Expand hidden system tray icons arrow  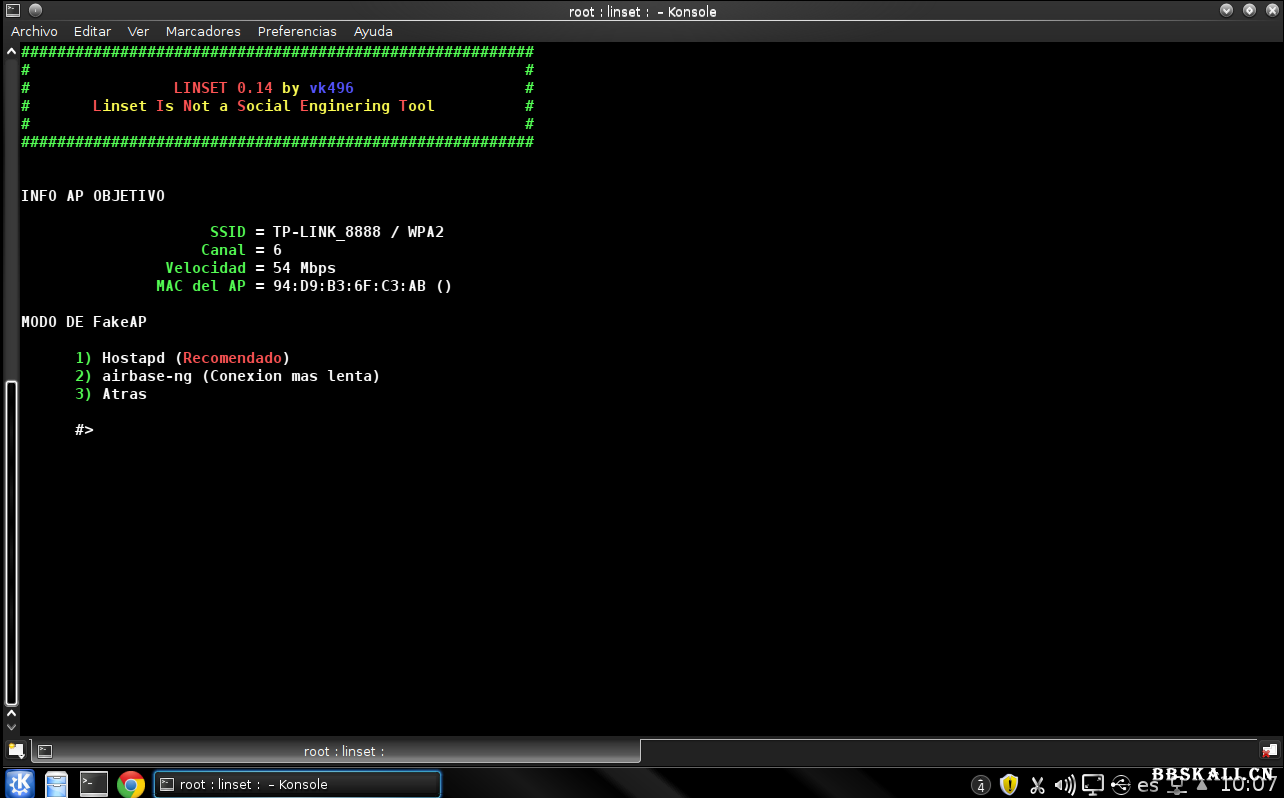click(1202, 784)
